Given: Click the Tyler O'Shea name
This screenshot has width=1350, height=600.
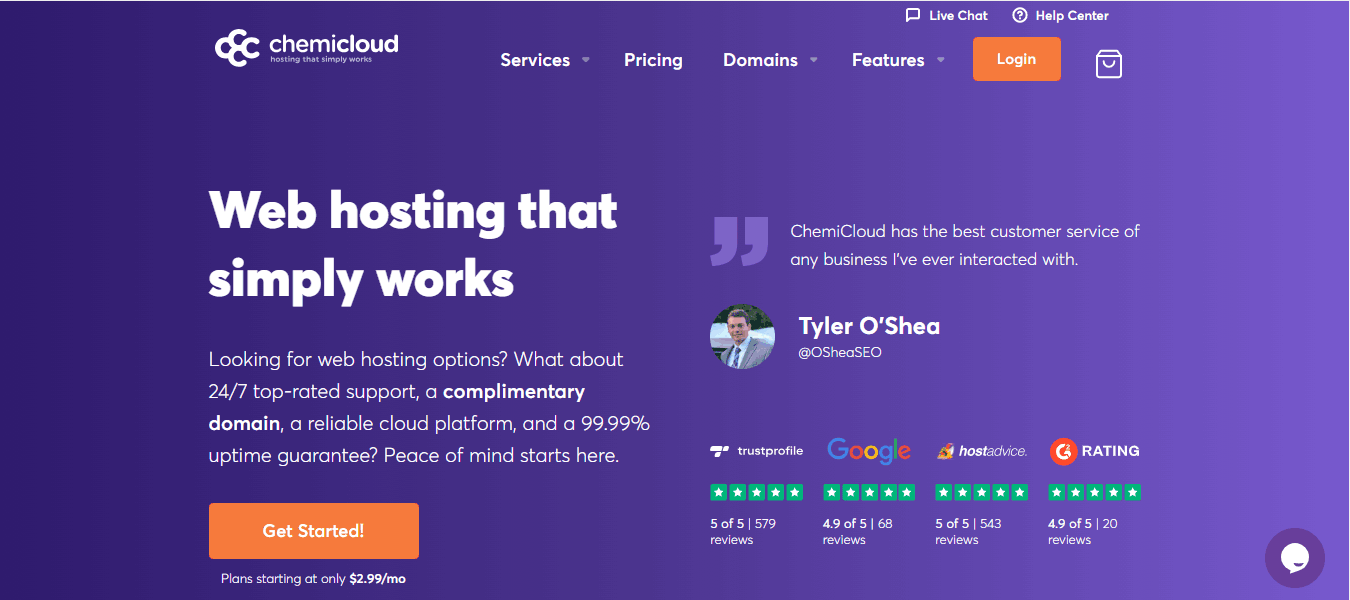Looking at the screenshot, I should pos(869,326).
